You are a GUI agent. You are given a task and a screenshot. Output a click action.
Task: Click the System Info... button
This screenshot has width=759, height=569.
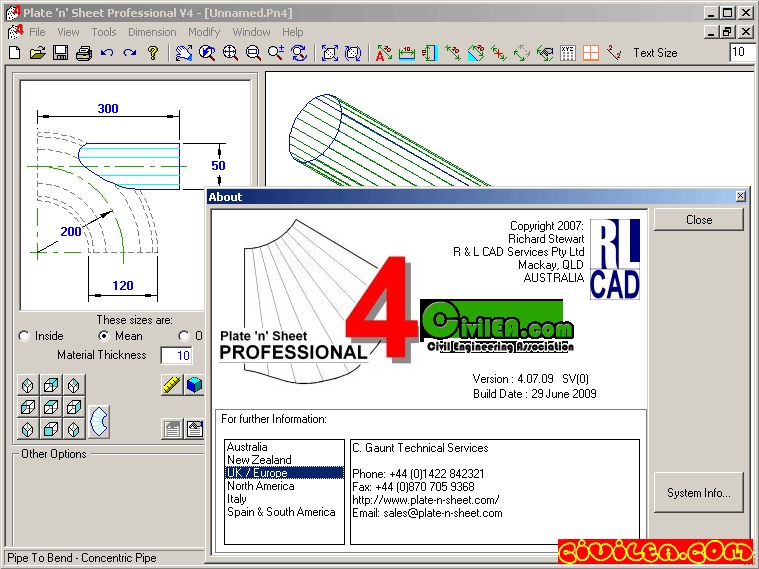698,492
